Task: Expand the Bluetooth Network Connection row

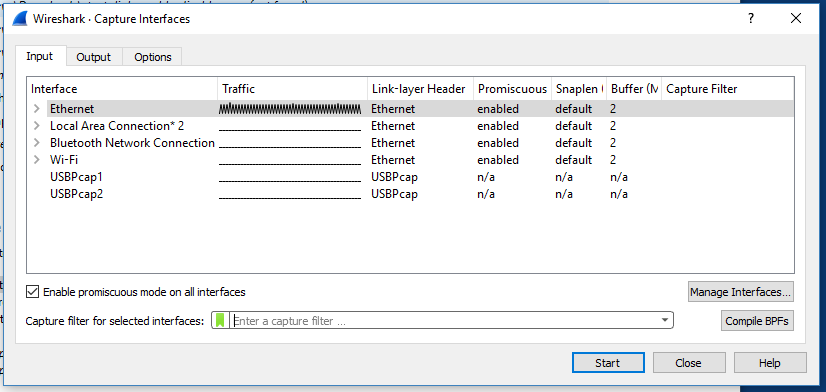Action: (x=36, y=143)
